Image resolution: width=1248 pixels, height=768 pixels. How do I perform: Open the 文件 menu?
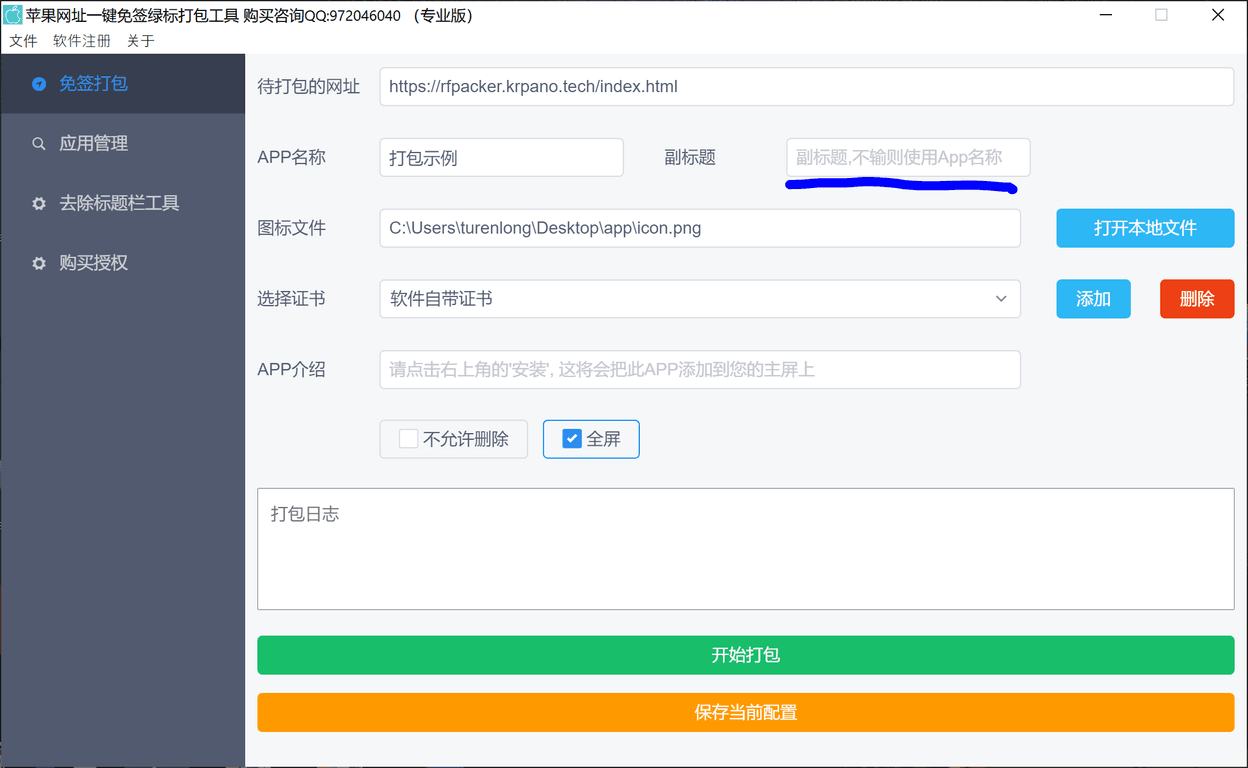tap(23, 40)
